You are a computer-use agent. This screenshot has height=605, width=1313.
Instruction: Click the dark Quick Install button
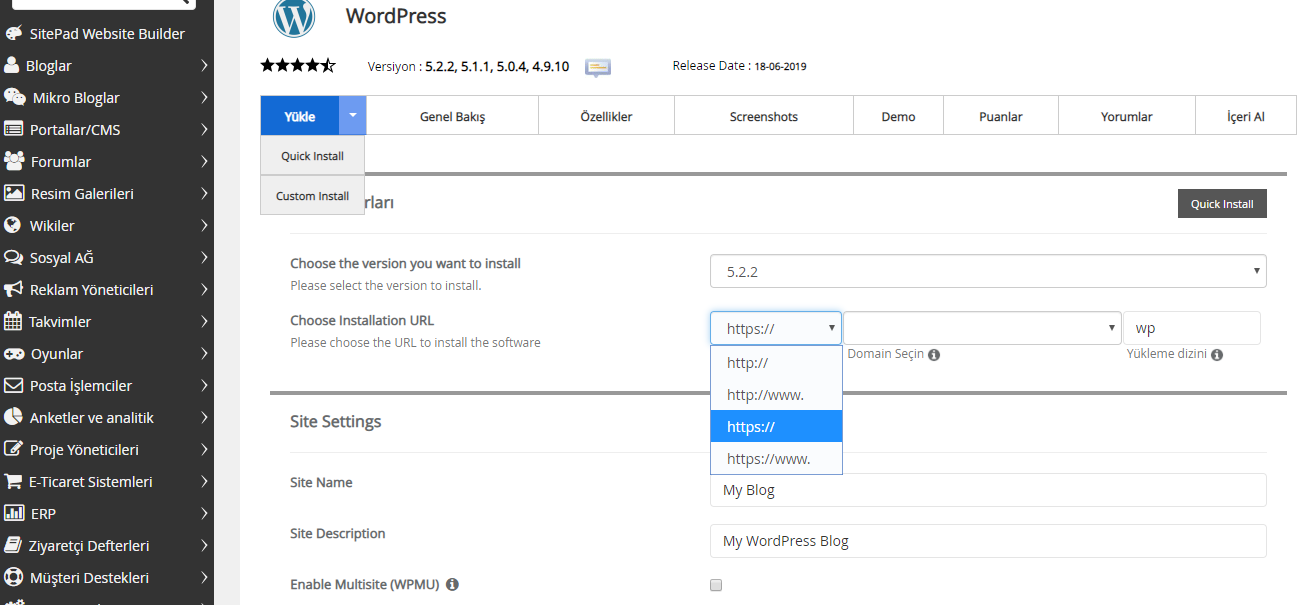pyautogui.click(x=1222, y=204)
